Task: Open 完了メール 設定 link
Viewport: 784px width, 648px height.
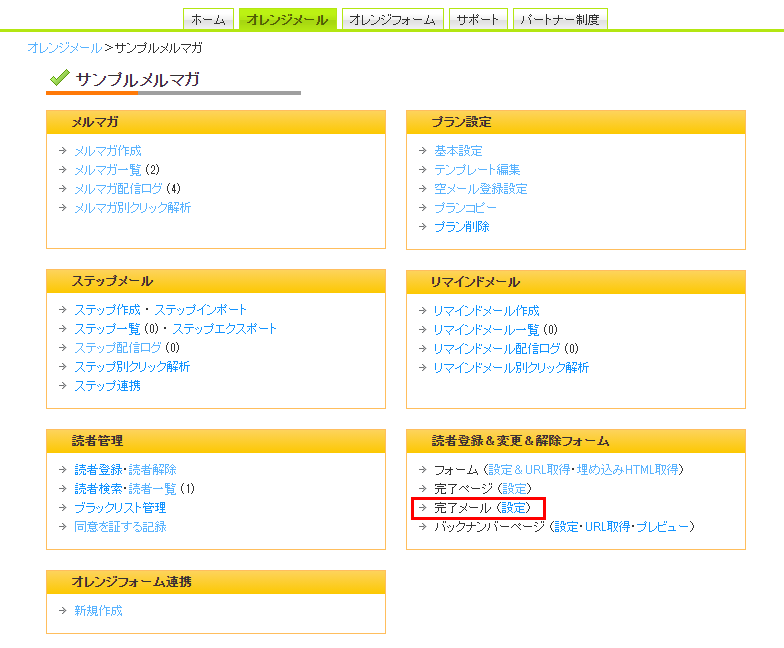Action: click(514, 508)
